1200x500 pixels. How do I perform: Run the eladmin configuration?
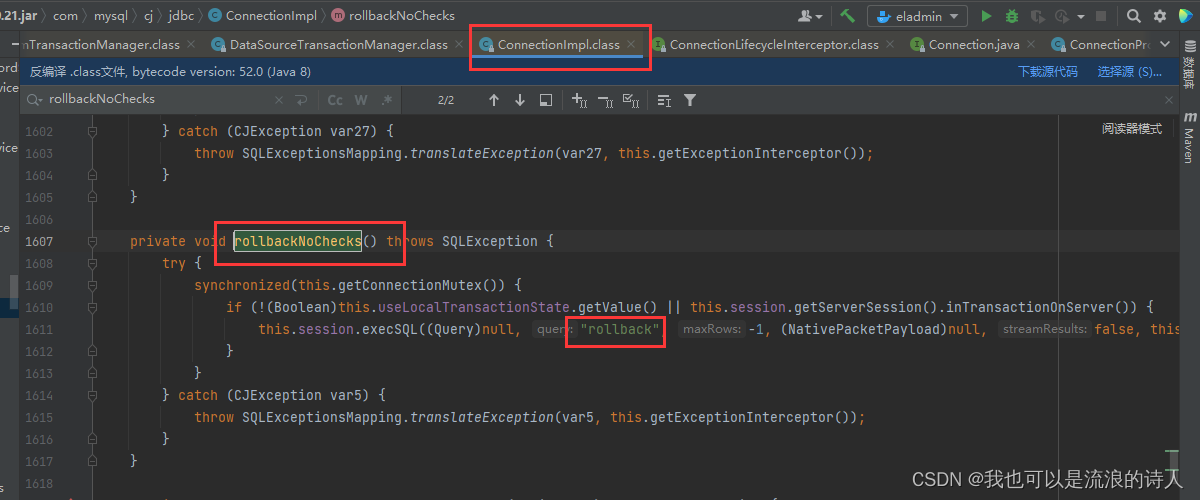(987, 16)
